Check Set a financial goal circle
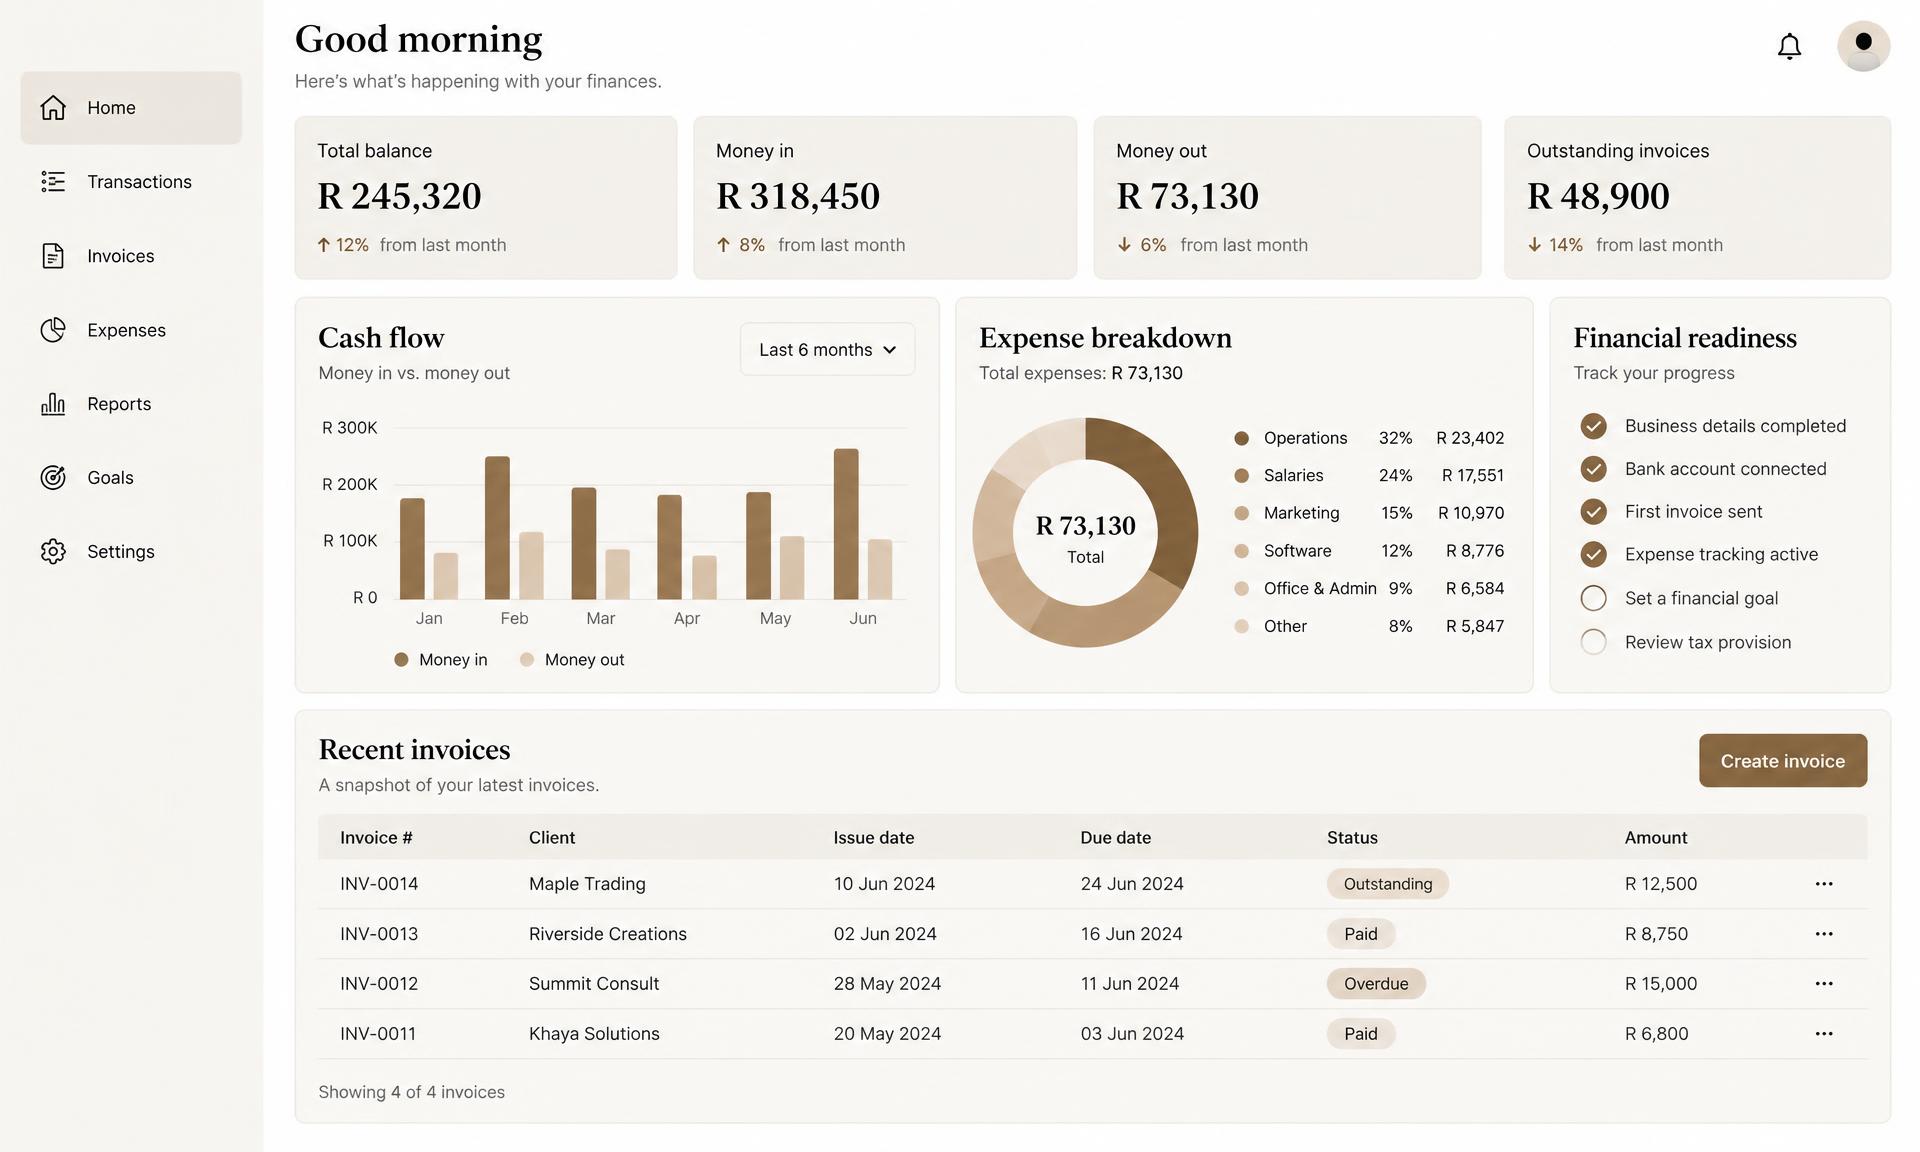The width and height of the screenshot is (1920, 1152). 1593,598
